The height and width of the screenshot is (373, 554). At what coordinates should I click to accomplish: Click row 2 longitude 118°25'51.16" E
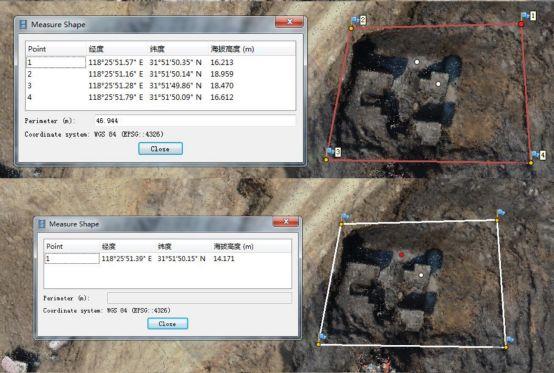point(116,74)
